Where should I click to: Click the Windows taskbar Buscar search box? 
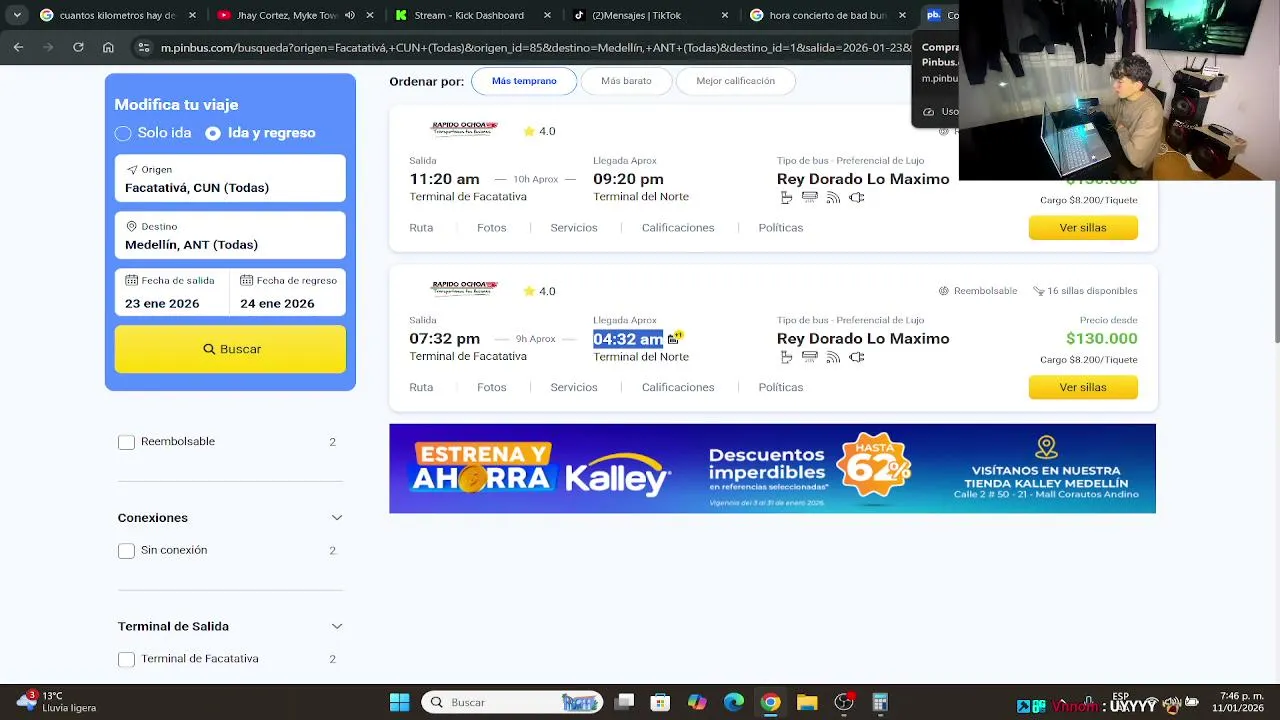pyautogui.click(x=512, y=702)
